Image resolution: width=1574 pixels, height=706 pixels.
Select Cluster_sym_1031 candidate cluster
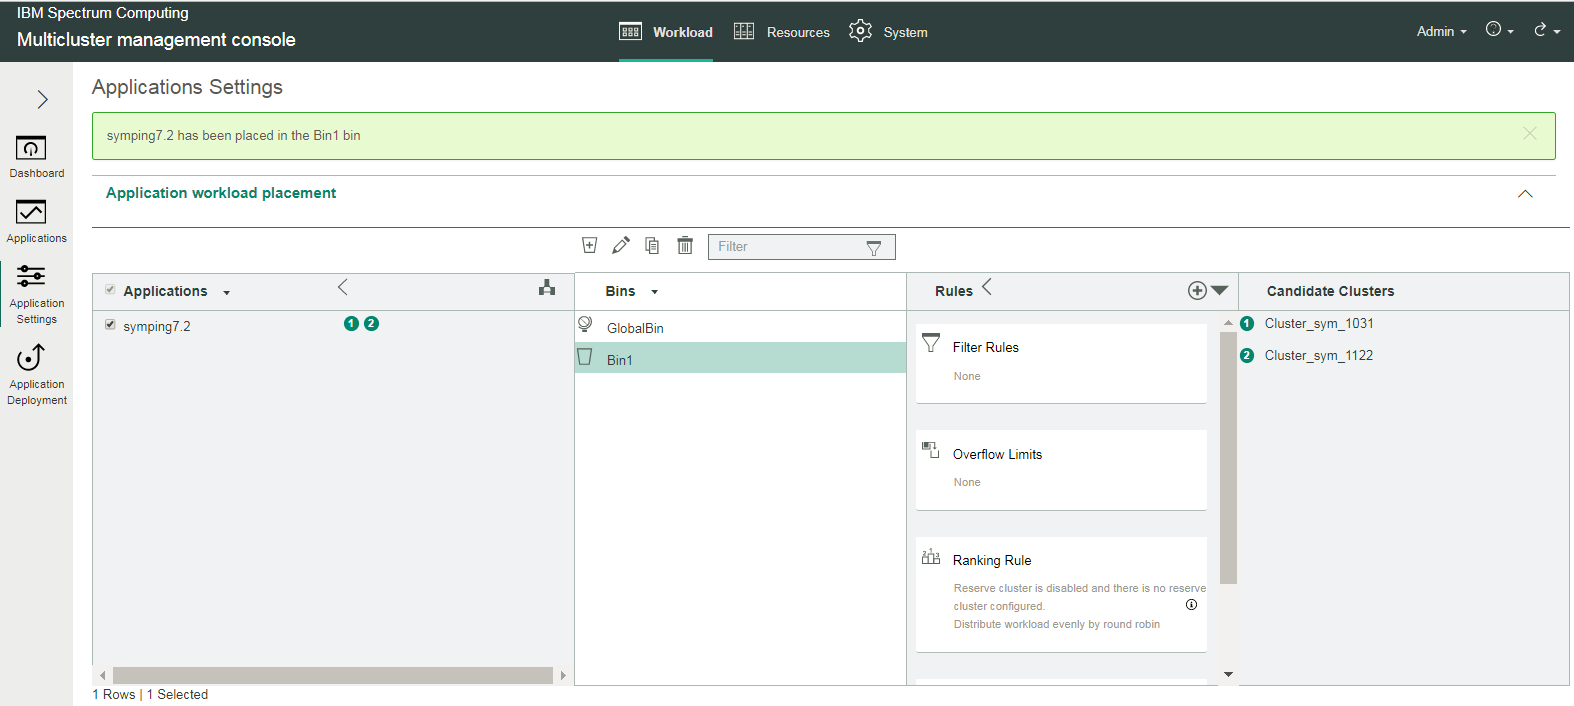tap(1319, 323)
